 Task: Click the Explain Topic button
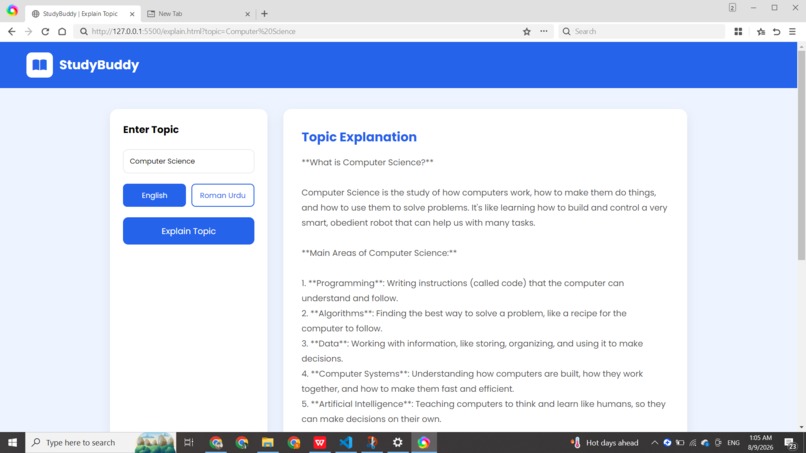coord(188,231)
